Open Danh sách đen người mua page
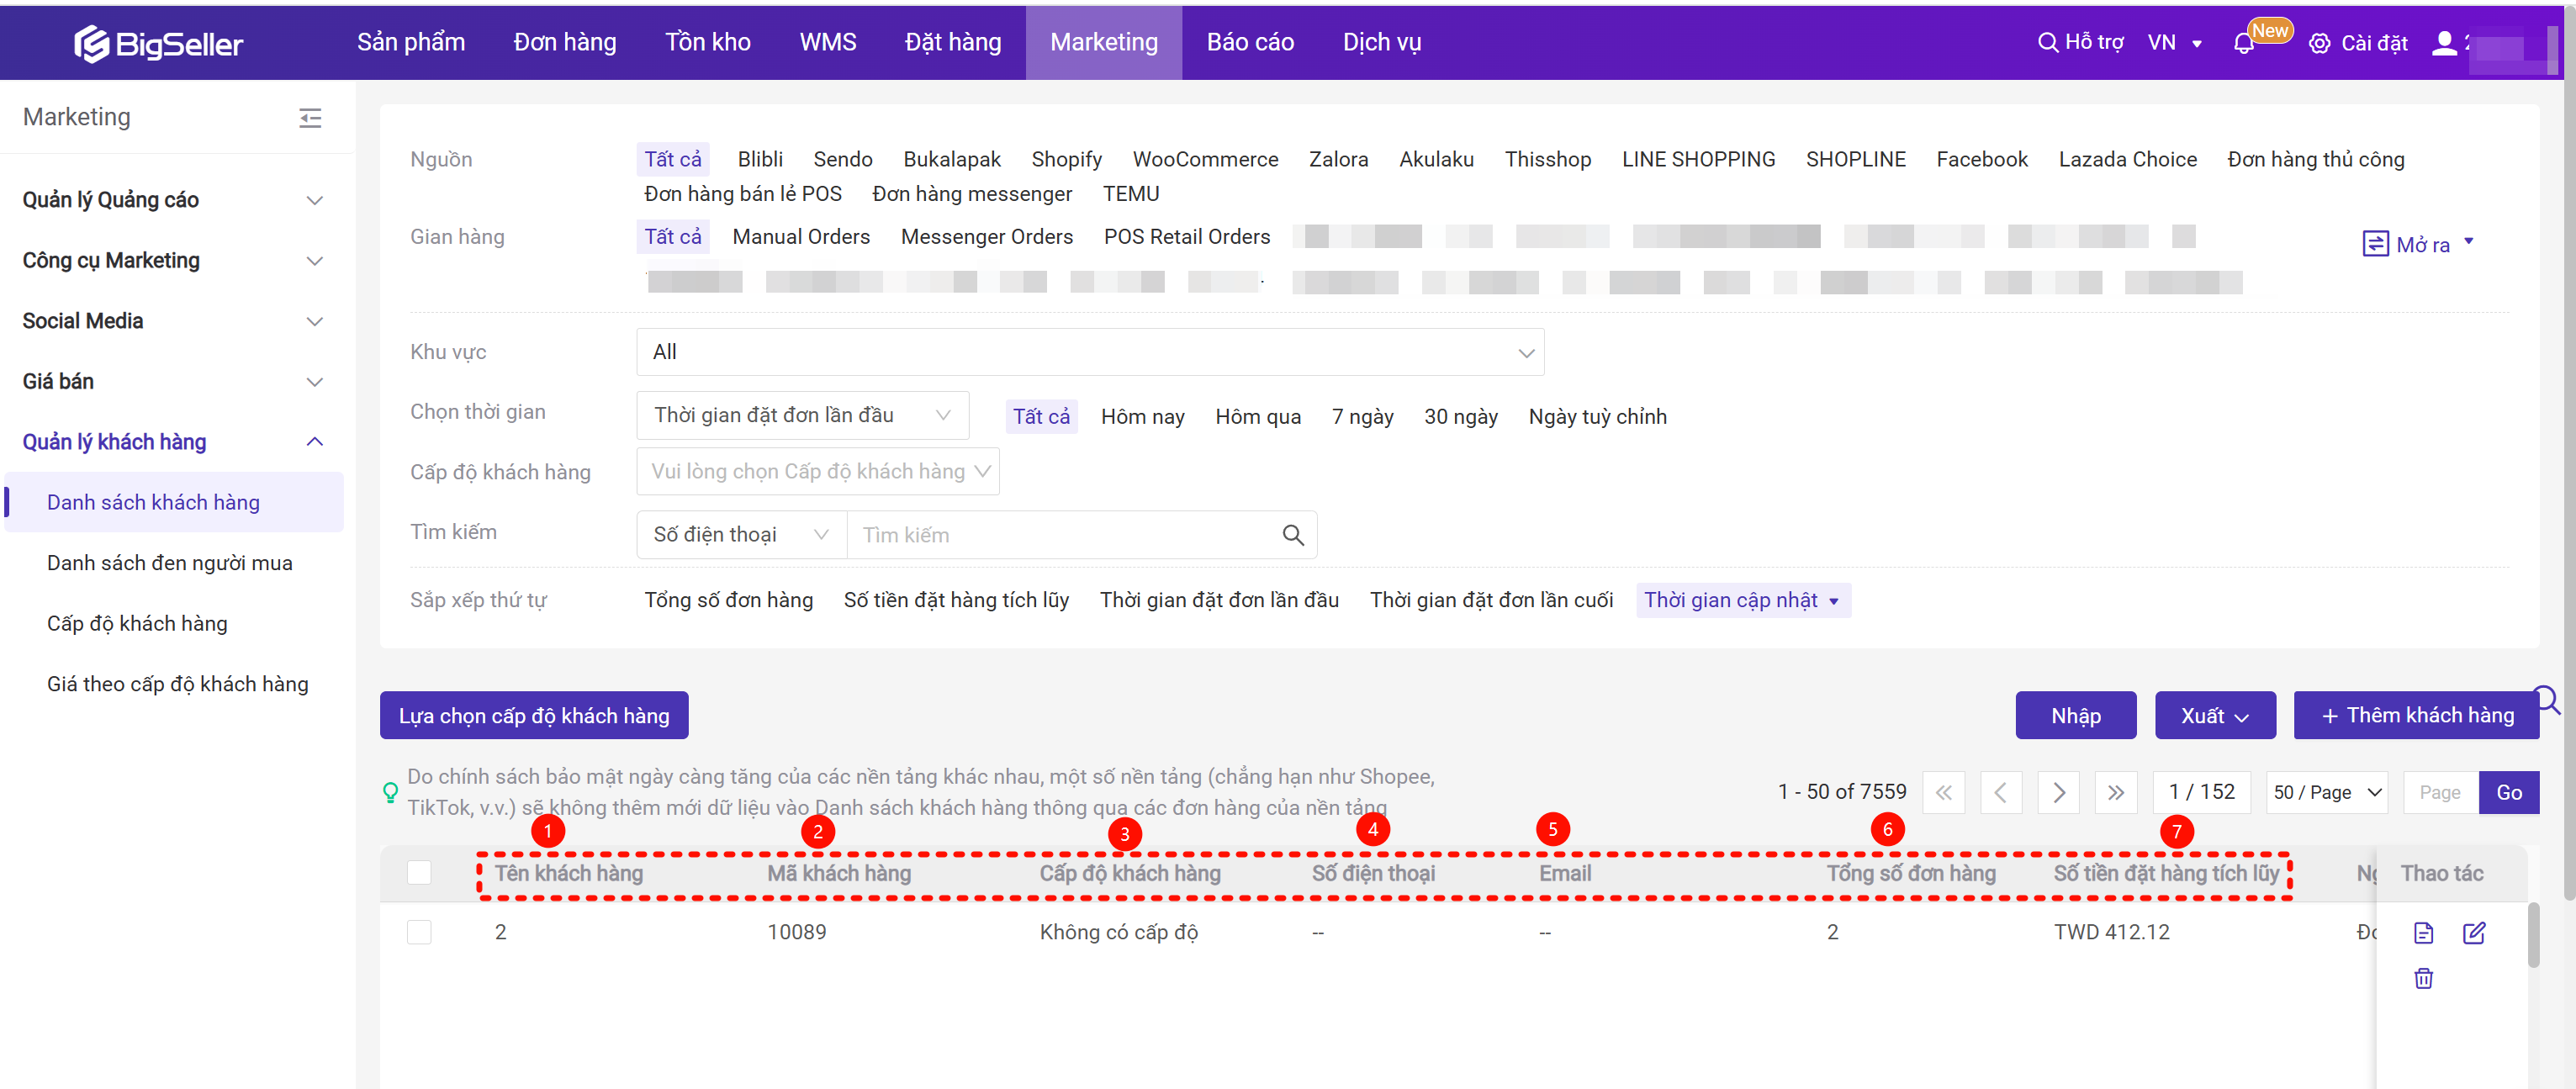This screenshot has height=1089, width=2576. [x=169, y=563]
